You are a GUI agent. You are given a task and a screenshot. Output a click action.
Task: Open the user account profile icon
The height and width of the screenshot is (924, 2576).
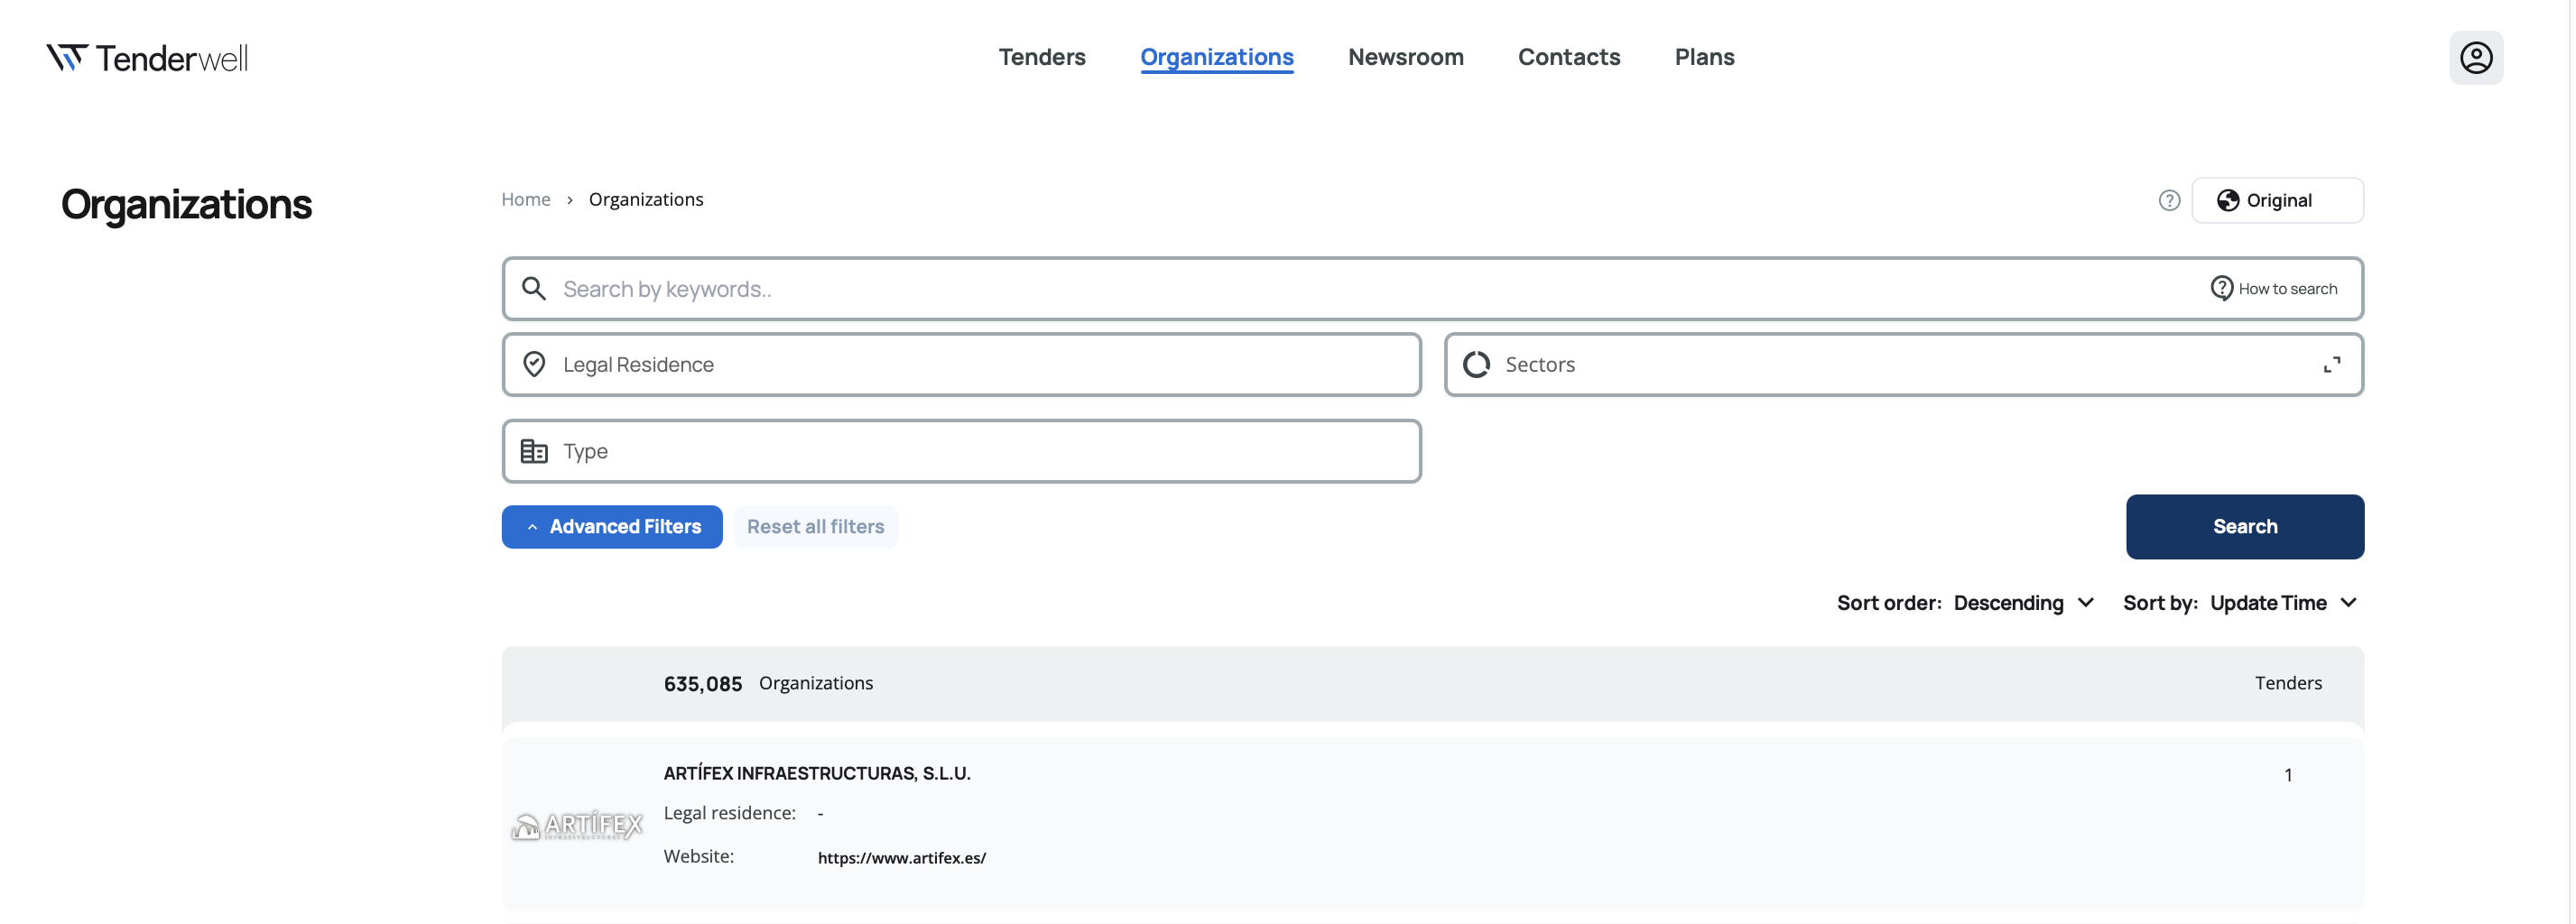point(2475,58)
